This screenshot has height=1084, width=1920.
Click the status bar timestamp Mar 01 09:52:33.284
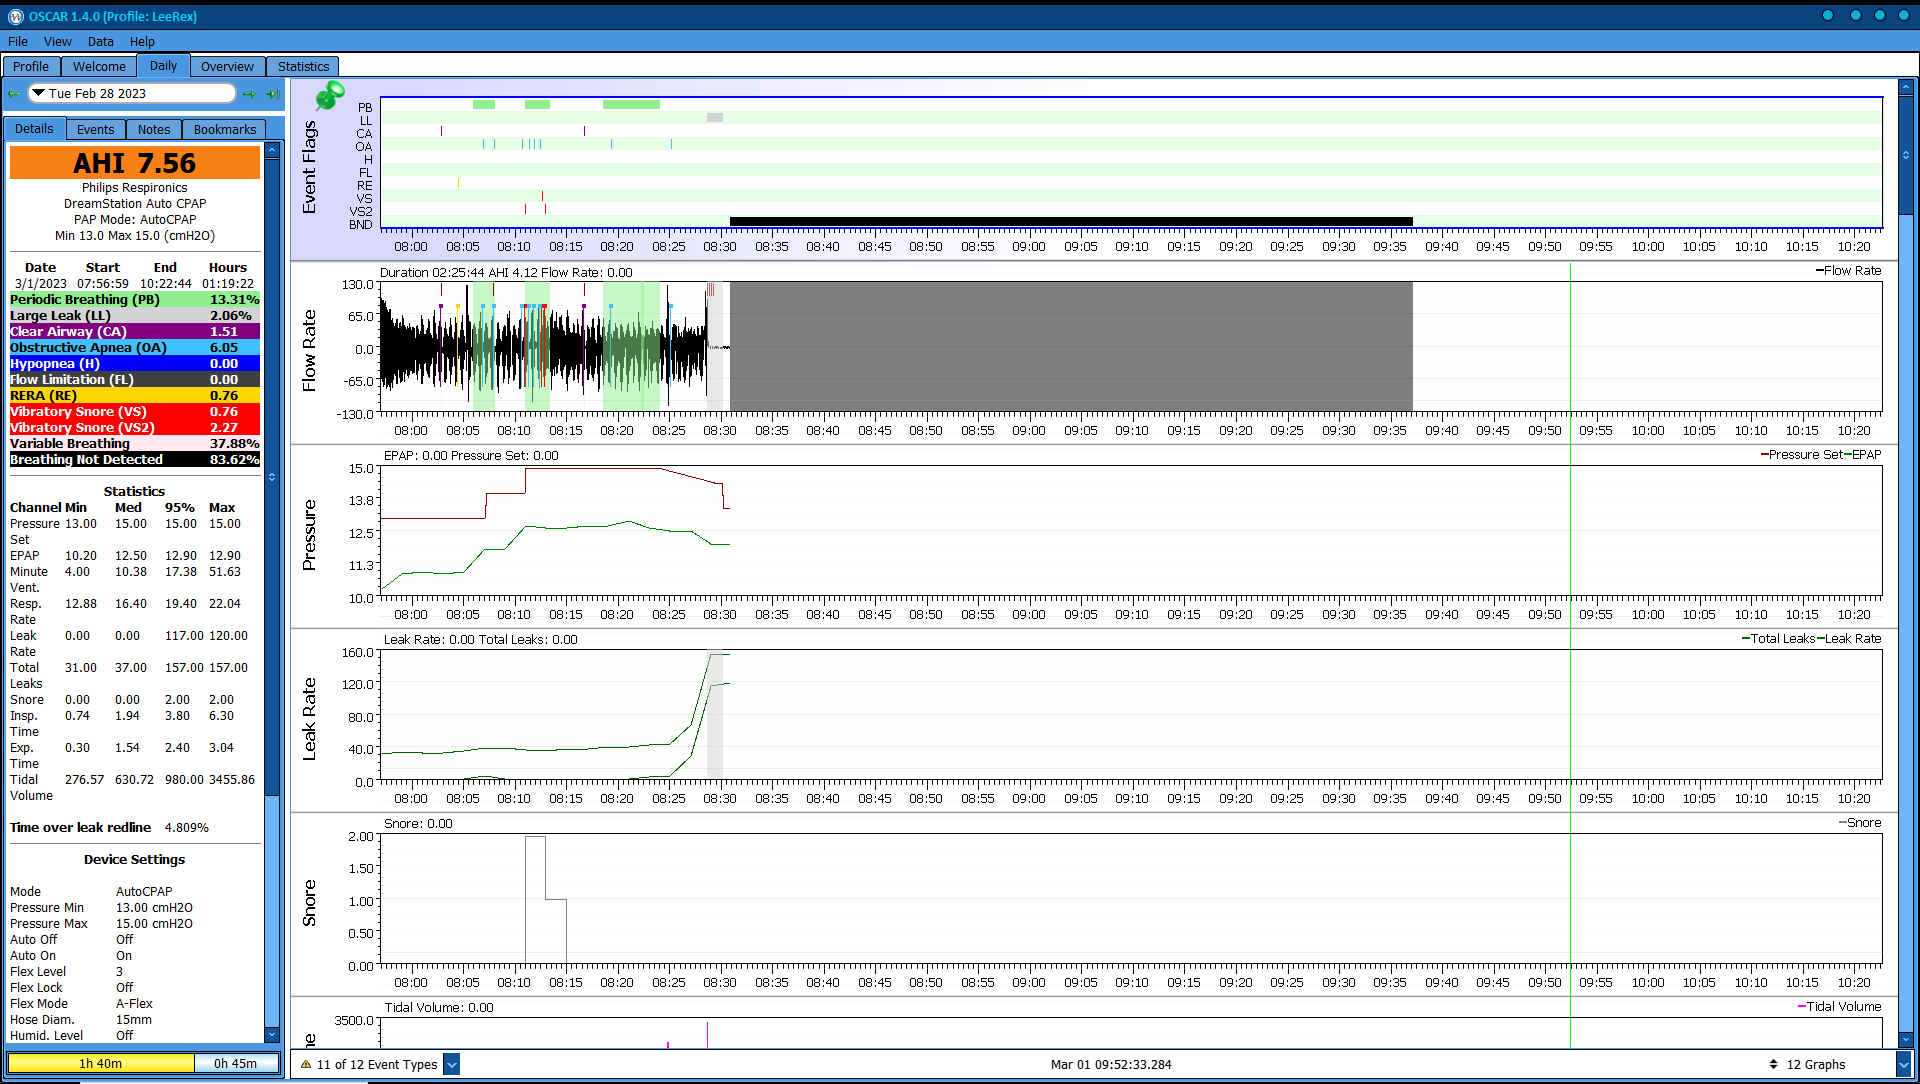(x=1111, y=1064)
